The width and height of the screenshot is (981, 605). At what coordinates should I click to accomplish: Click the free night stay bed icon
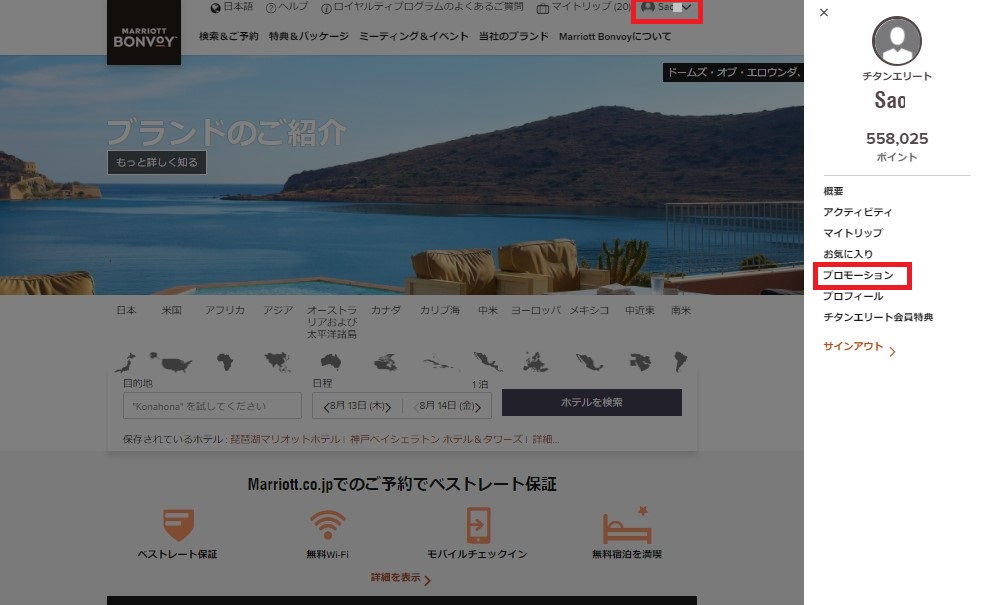click(x=627, y=526)
